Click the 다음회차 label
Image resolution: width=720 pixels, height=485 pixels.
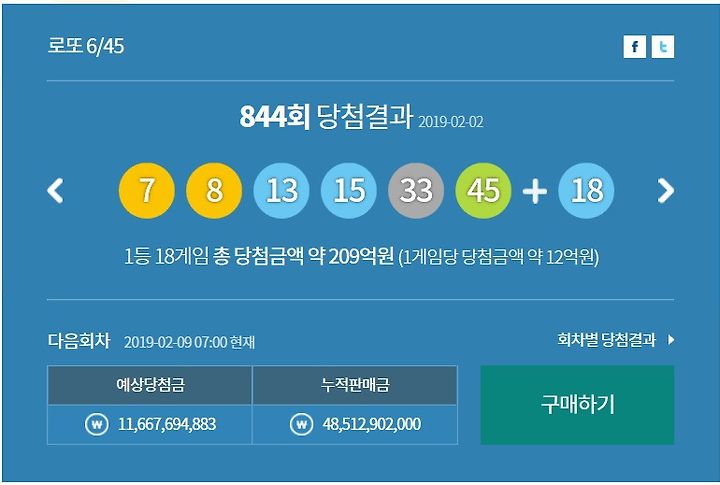79,341
